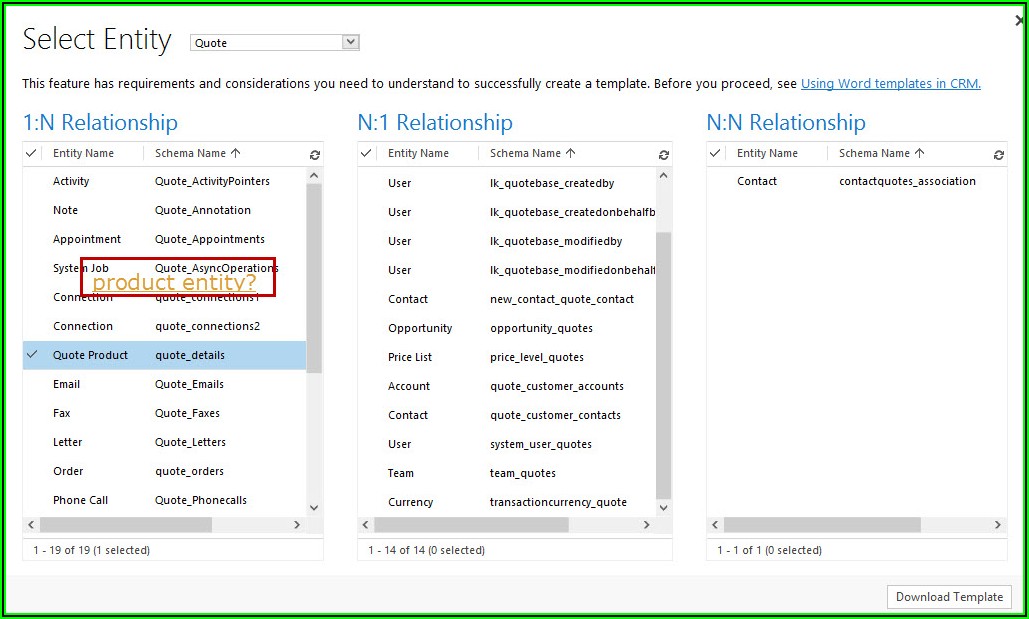Click the Download Template button
This screenshot has width=1029, height=619.
(949, 597)
